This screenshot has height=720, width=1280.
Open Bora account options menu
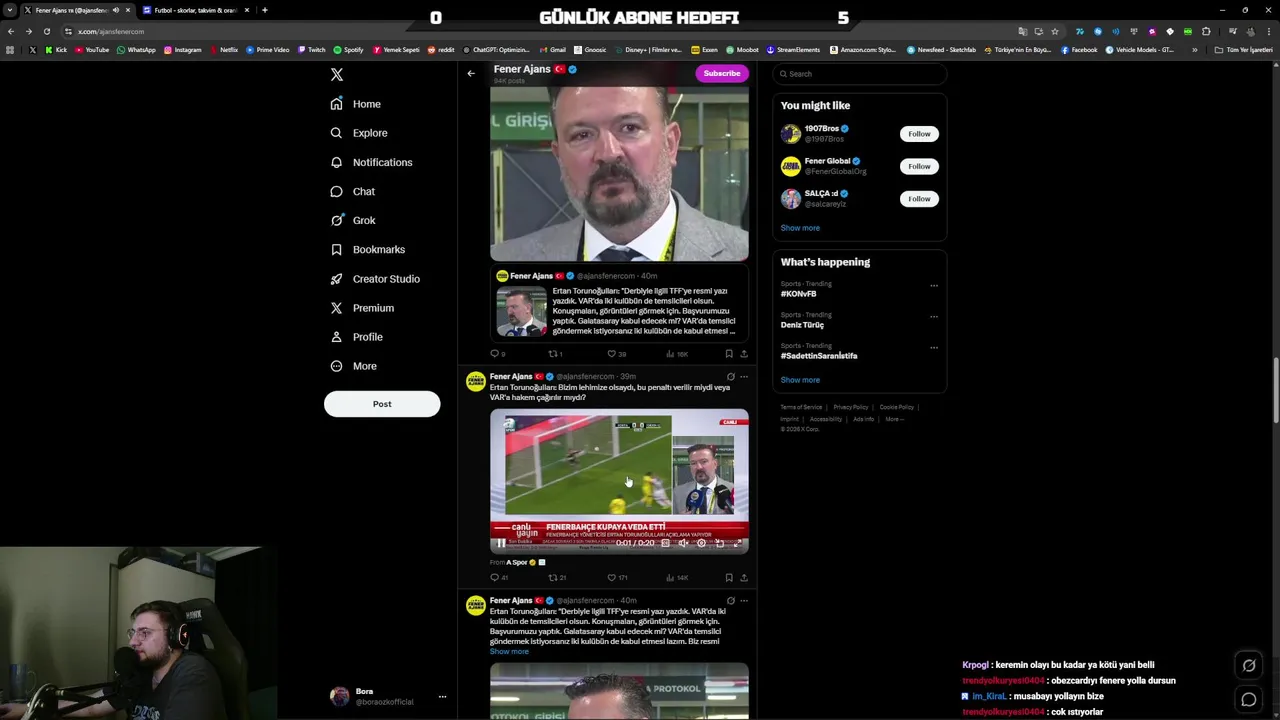point(442,697)
